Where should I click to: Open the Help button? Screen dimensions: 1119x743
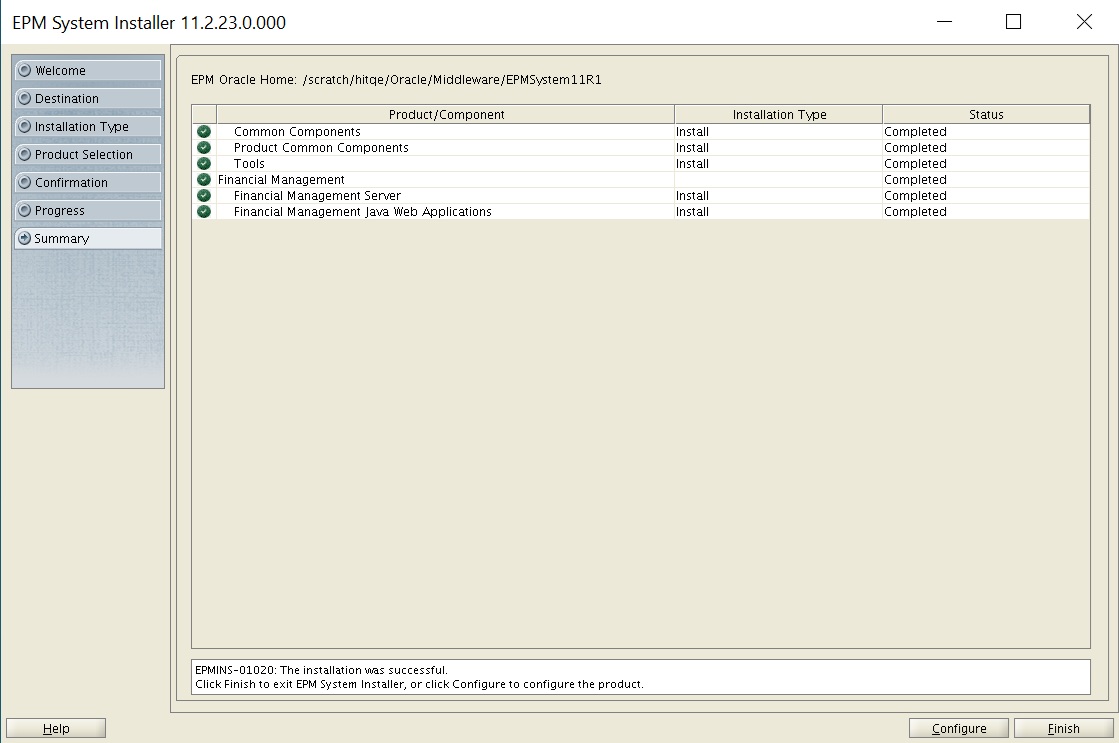click(x=56, y=728)
